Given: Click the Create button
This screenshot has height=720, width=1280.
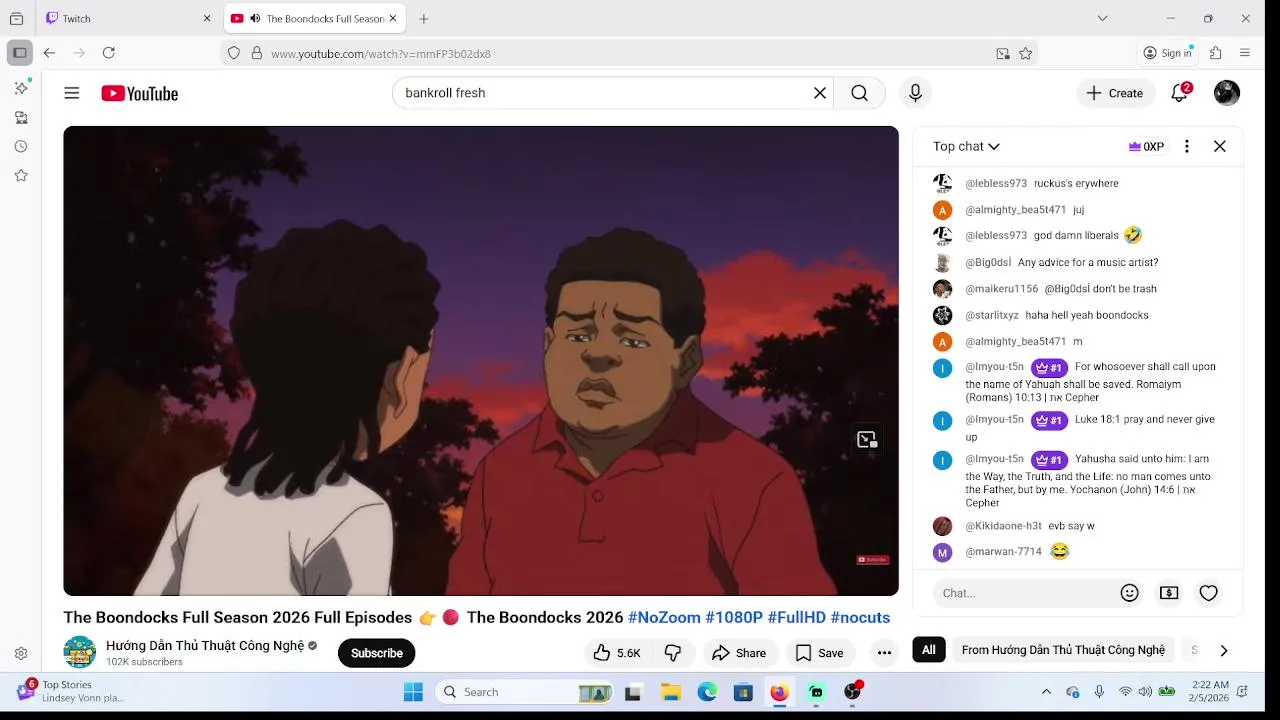Looking at the screenshot, I should tap(1116, 93).
